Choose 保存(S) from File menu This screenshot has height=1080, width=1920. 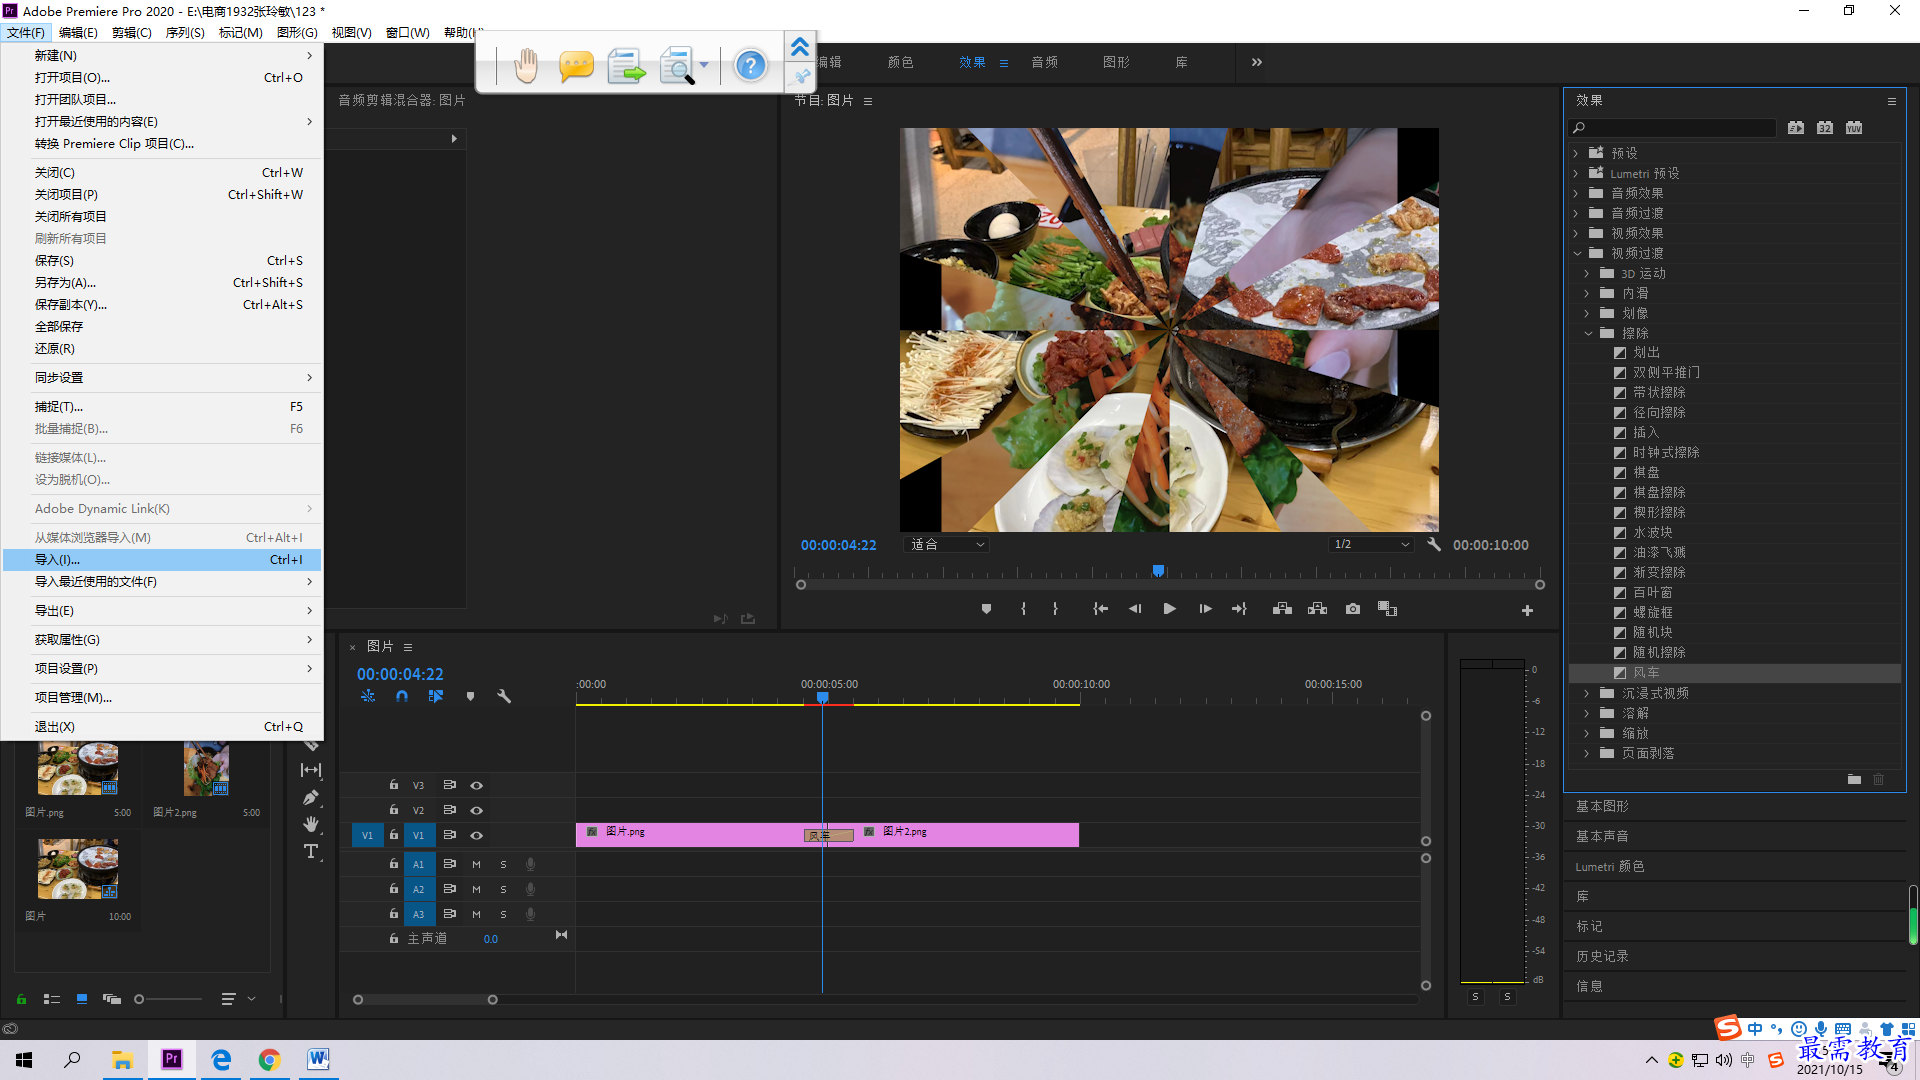[162, 261]
